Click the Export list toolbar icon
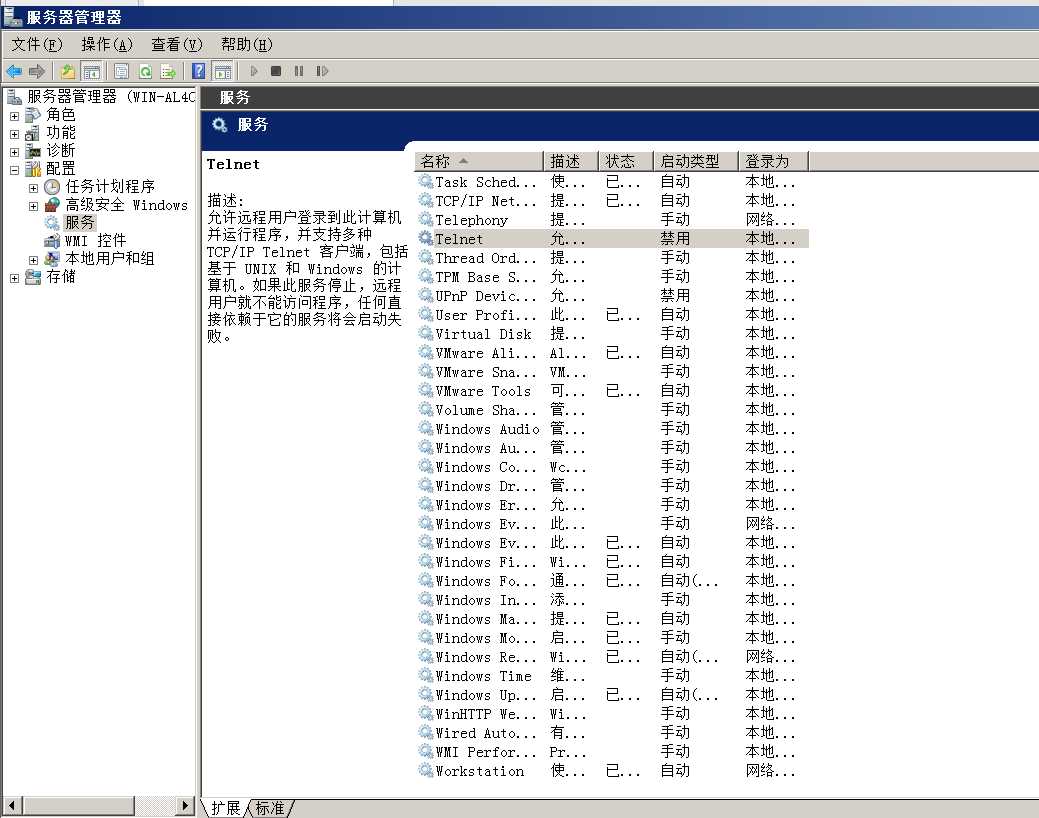The width and height of the screenshot is (1039, 818). tap(168, 71)
